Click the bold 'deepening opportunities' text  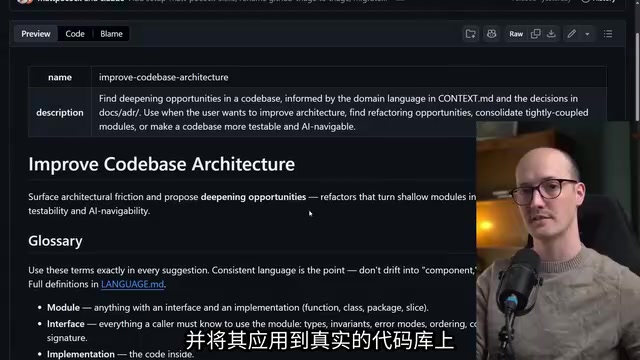tap(253, 197)
